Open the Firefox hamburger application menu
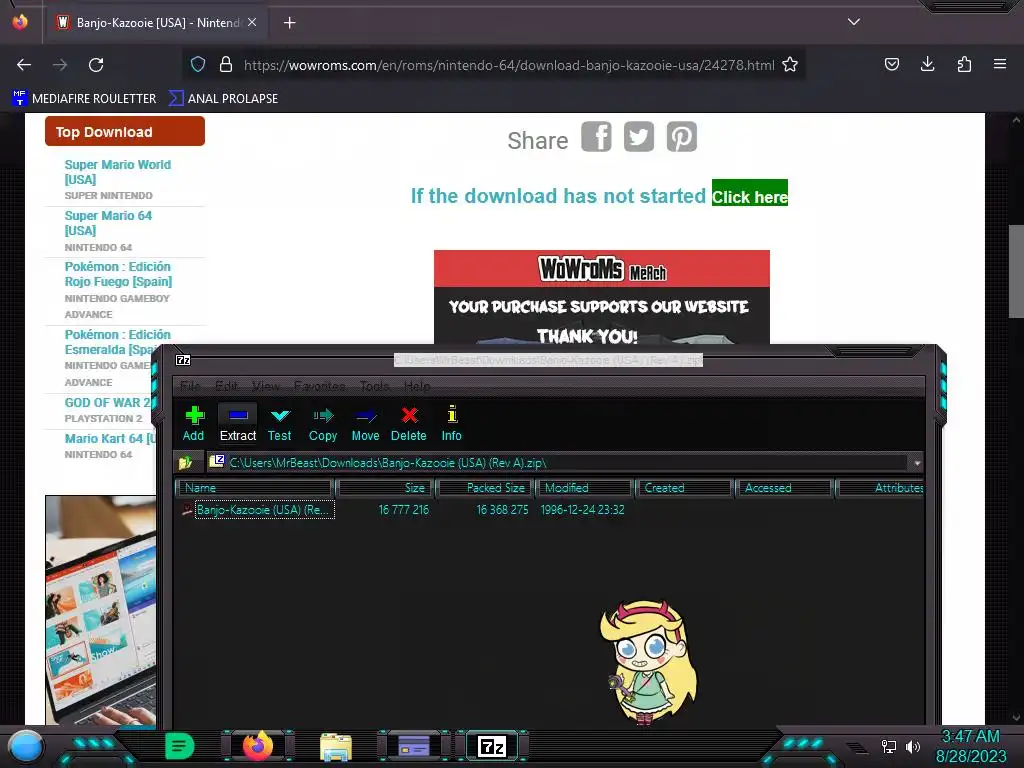The height and width of the screenshot is (768, 1024). [x=1000, y=65]
